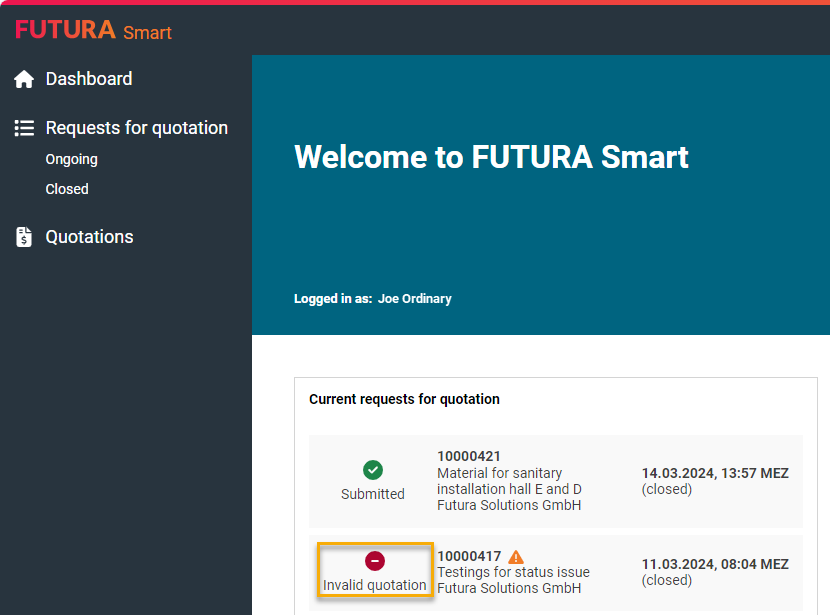
Task: Open the Dashboard menu item
Action: click(88, 79)
